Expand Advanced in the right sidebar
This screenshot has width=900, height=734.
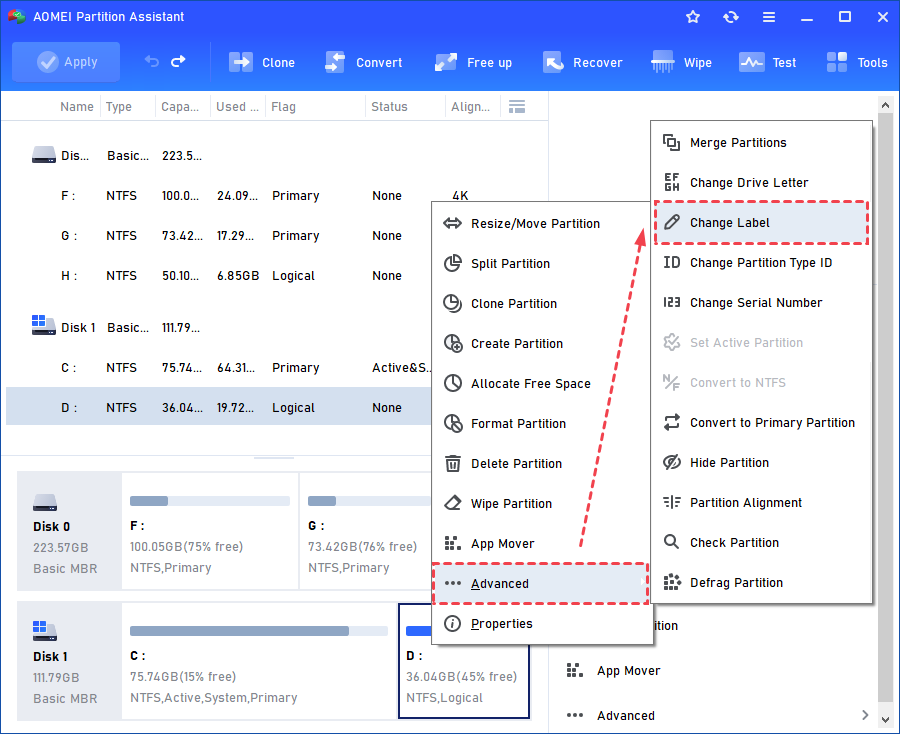[x=716, y=716]
